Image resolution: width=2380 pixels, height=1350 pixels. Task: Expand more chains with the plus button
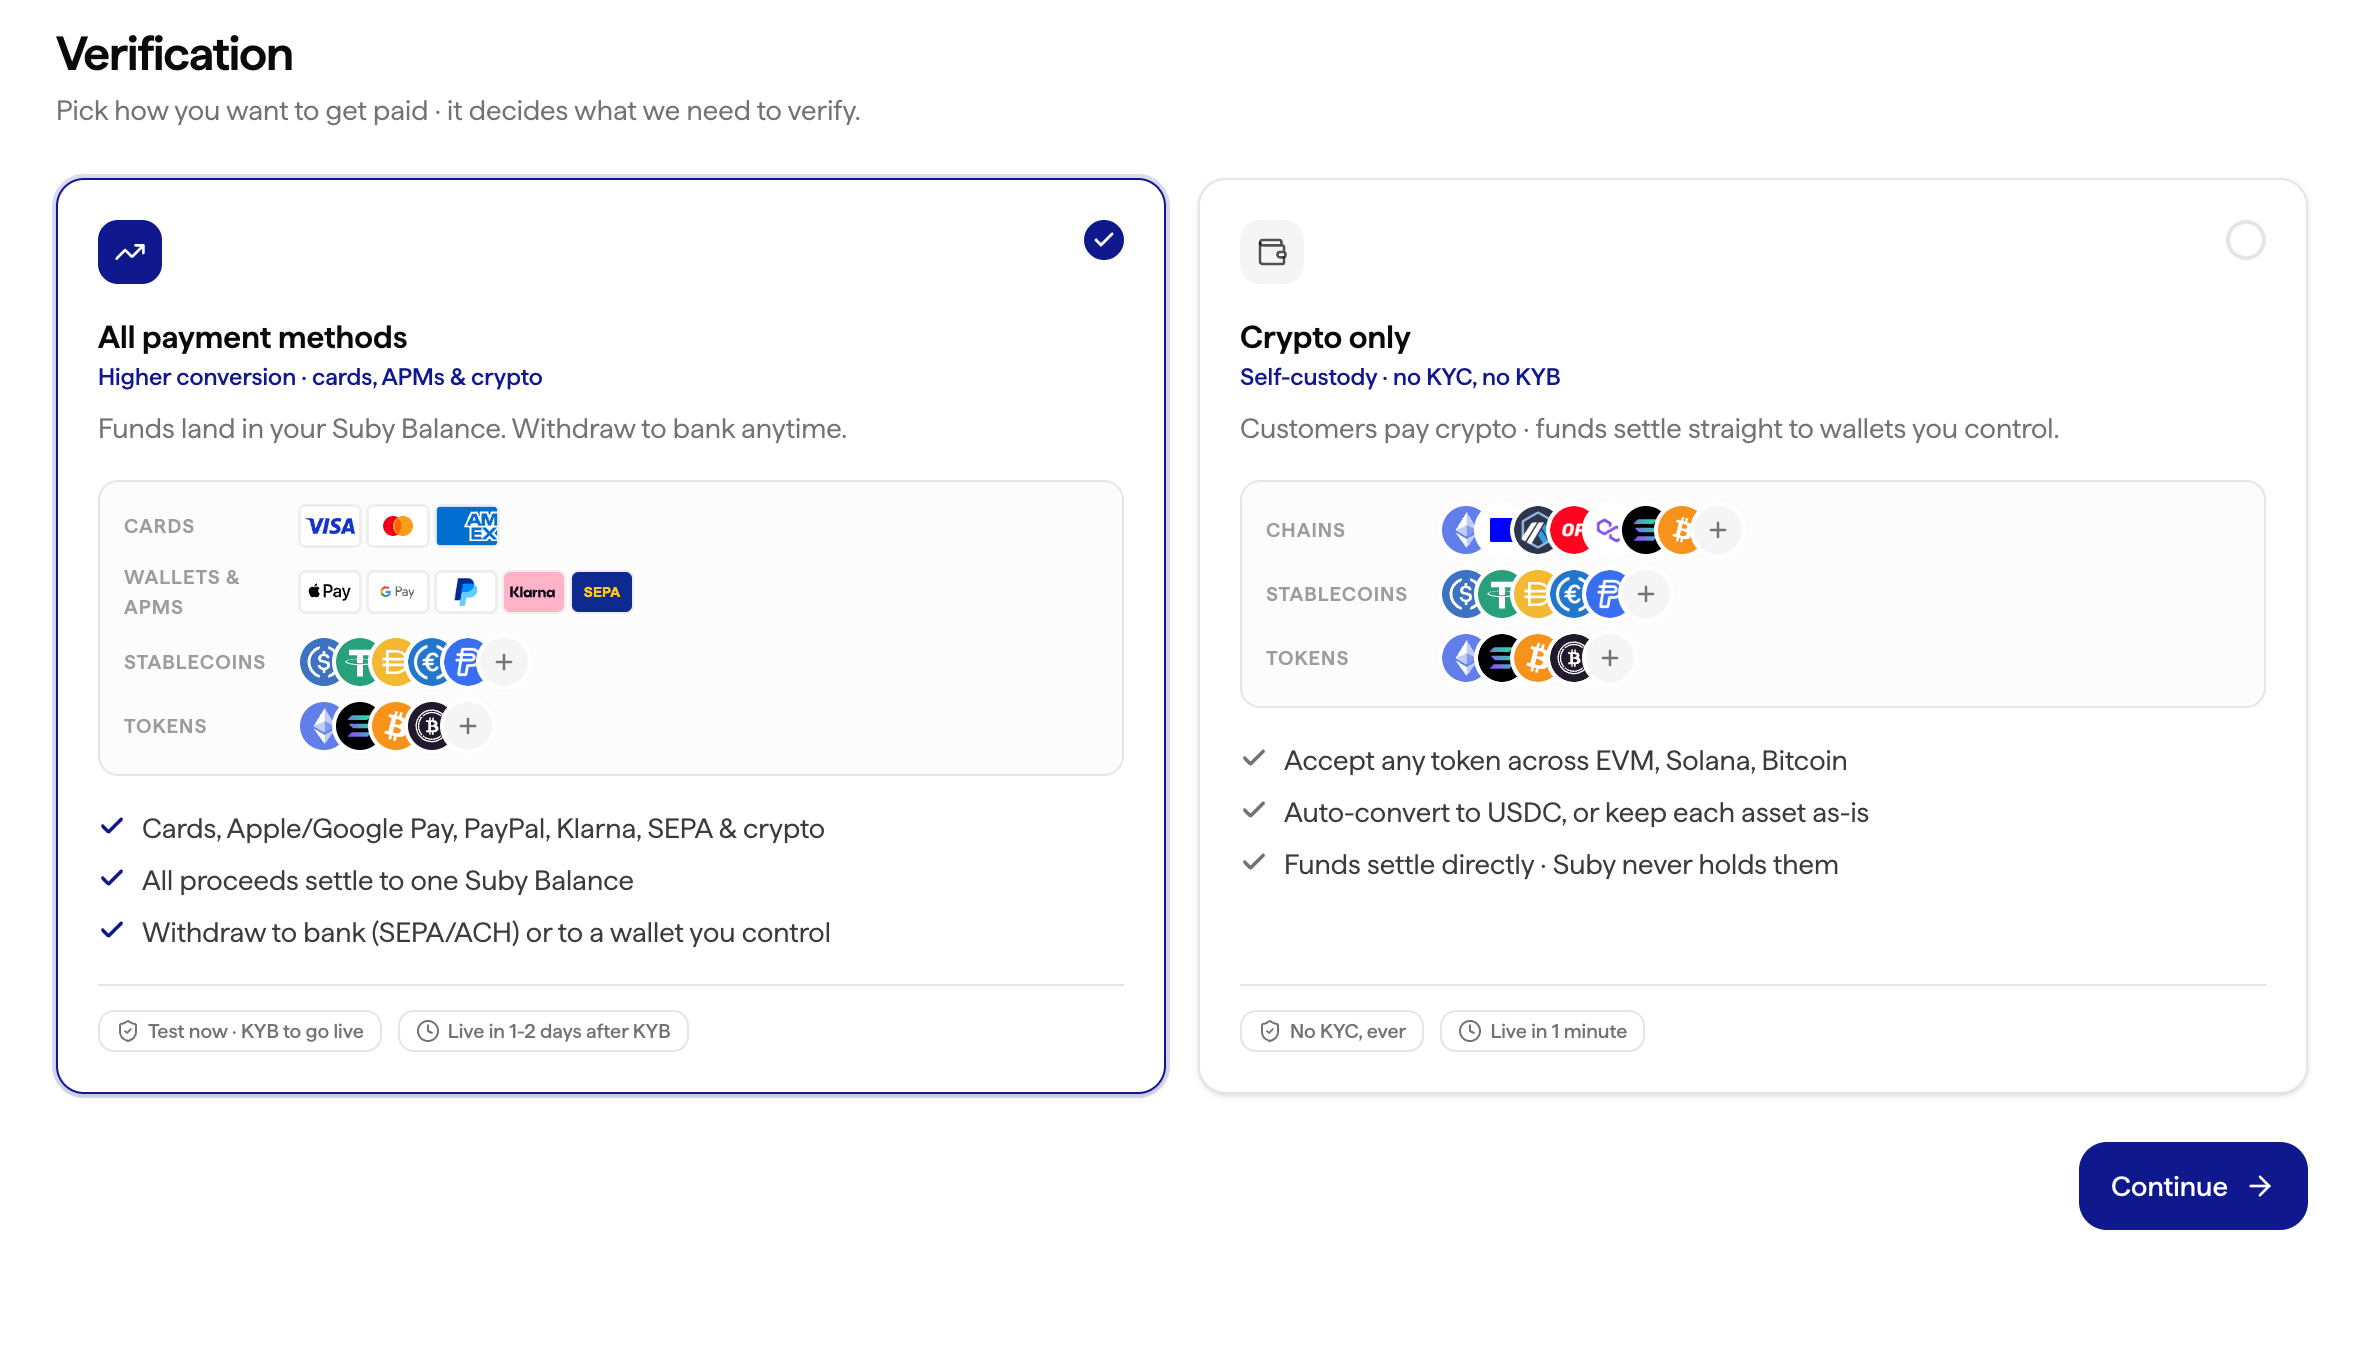(x=1718, y=530)
